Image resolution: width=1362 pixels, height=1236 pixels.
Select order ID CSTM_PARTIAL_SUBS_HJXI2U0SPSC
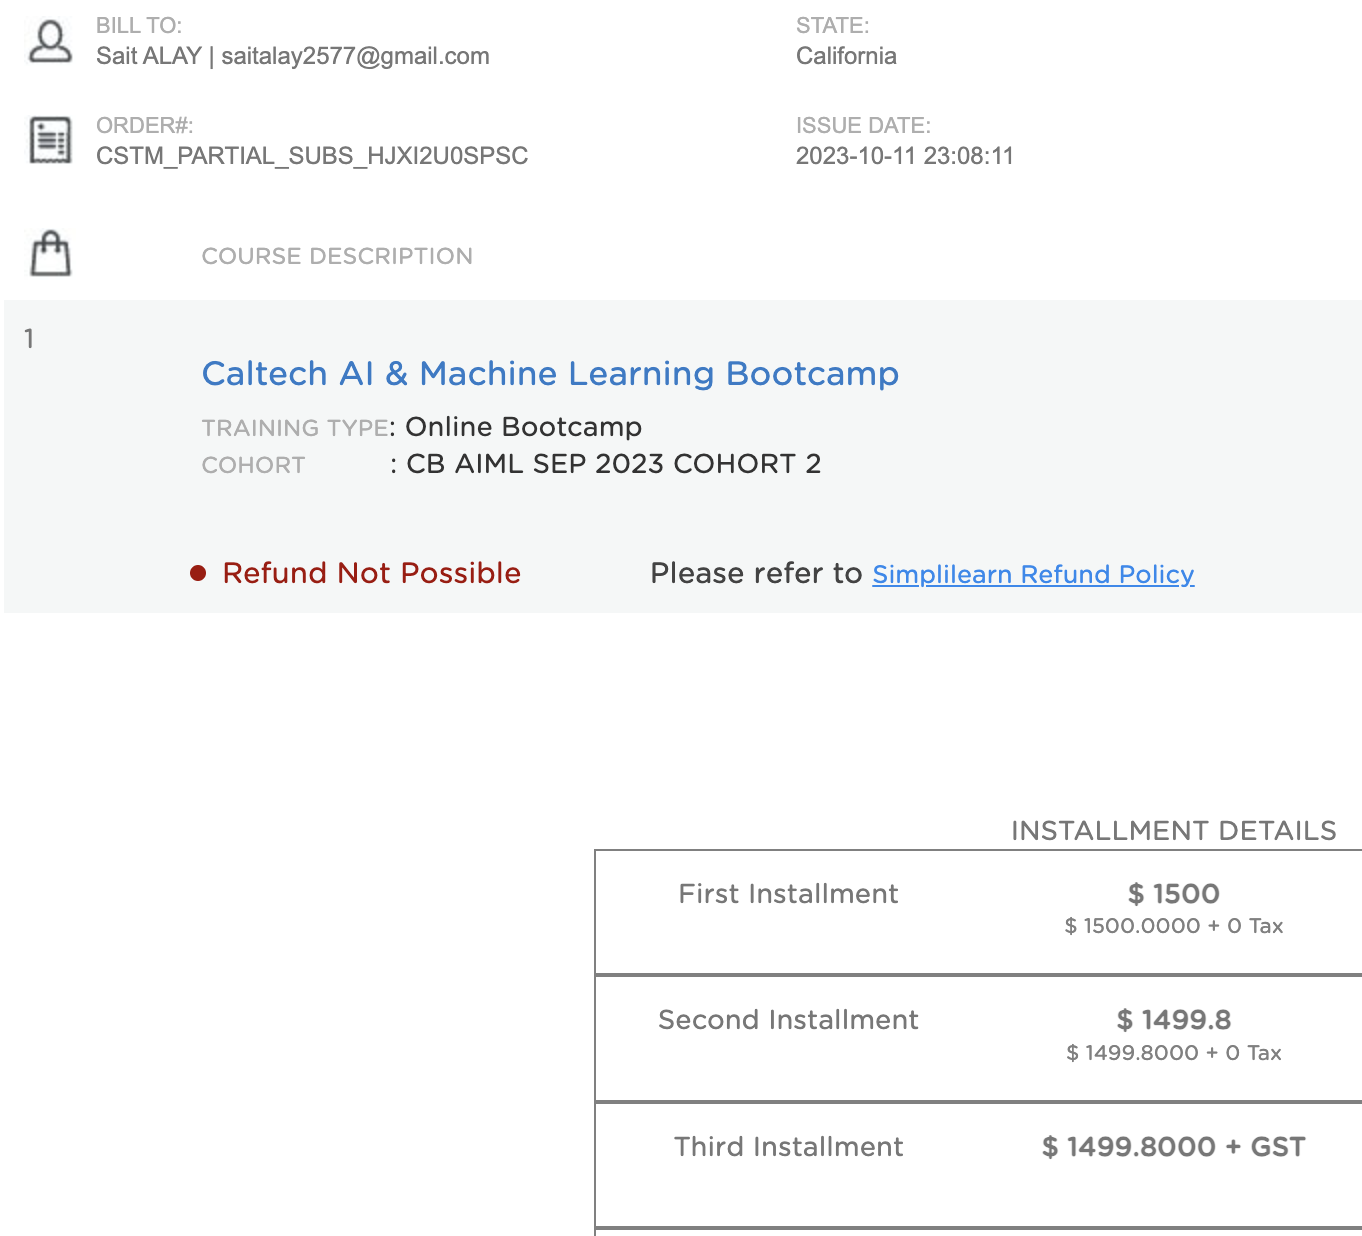pyautogui.click(x=312, y=156)
